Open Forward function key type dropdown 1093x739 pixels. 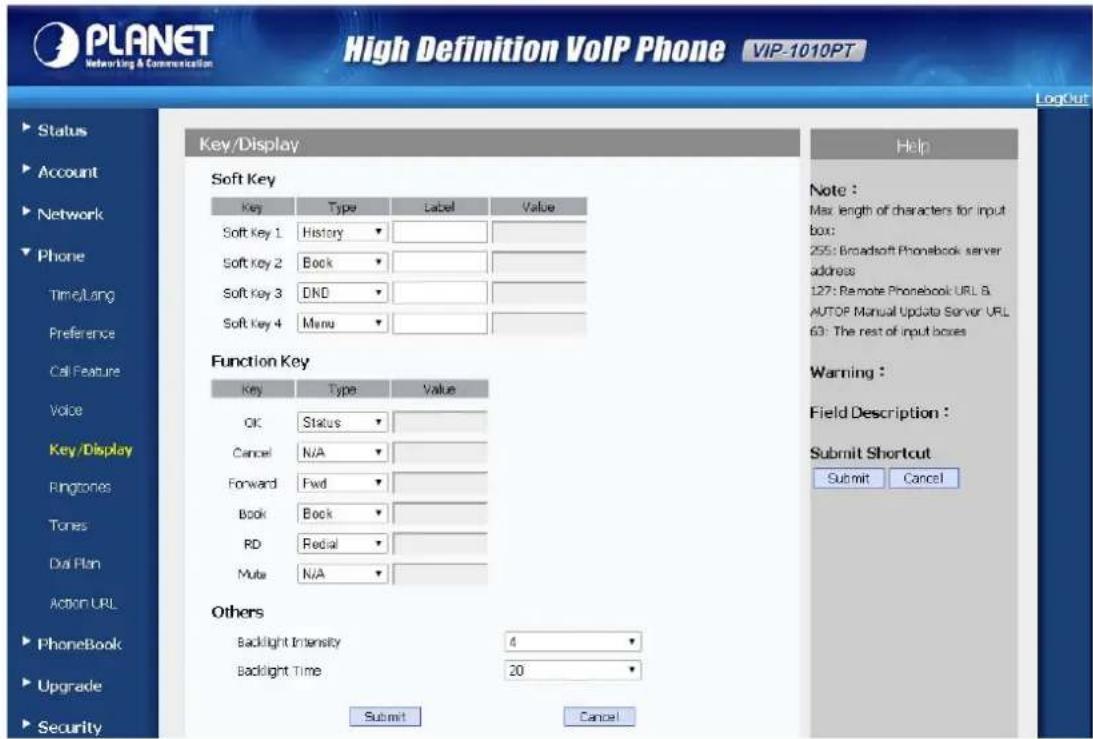click(342, 483)
